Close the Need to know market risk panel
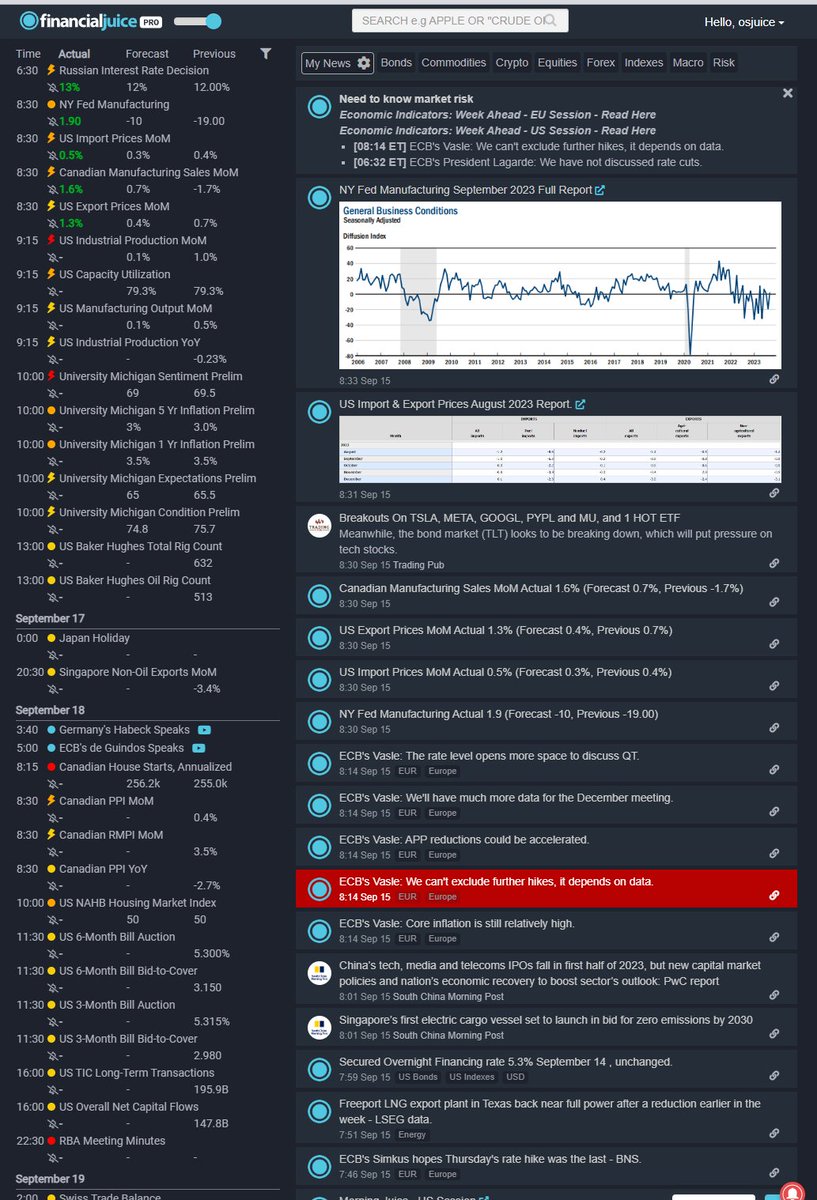This screenshot has height=1200, width=817. [787, 93]
